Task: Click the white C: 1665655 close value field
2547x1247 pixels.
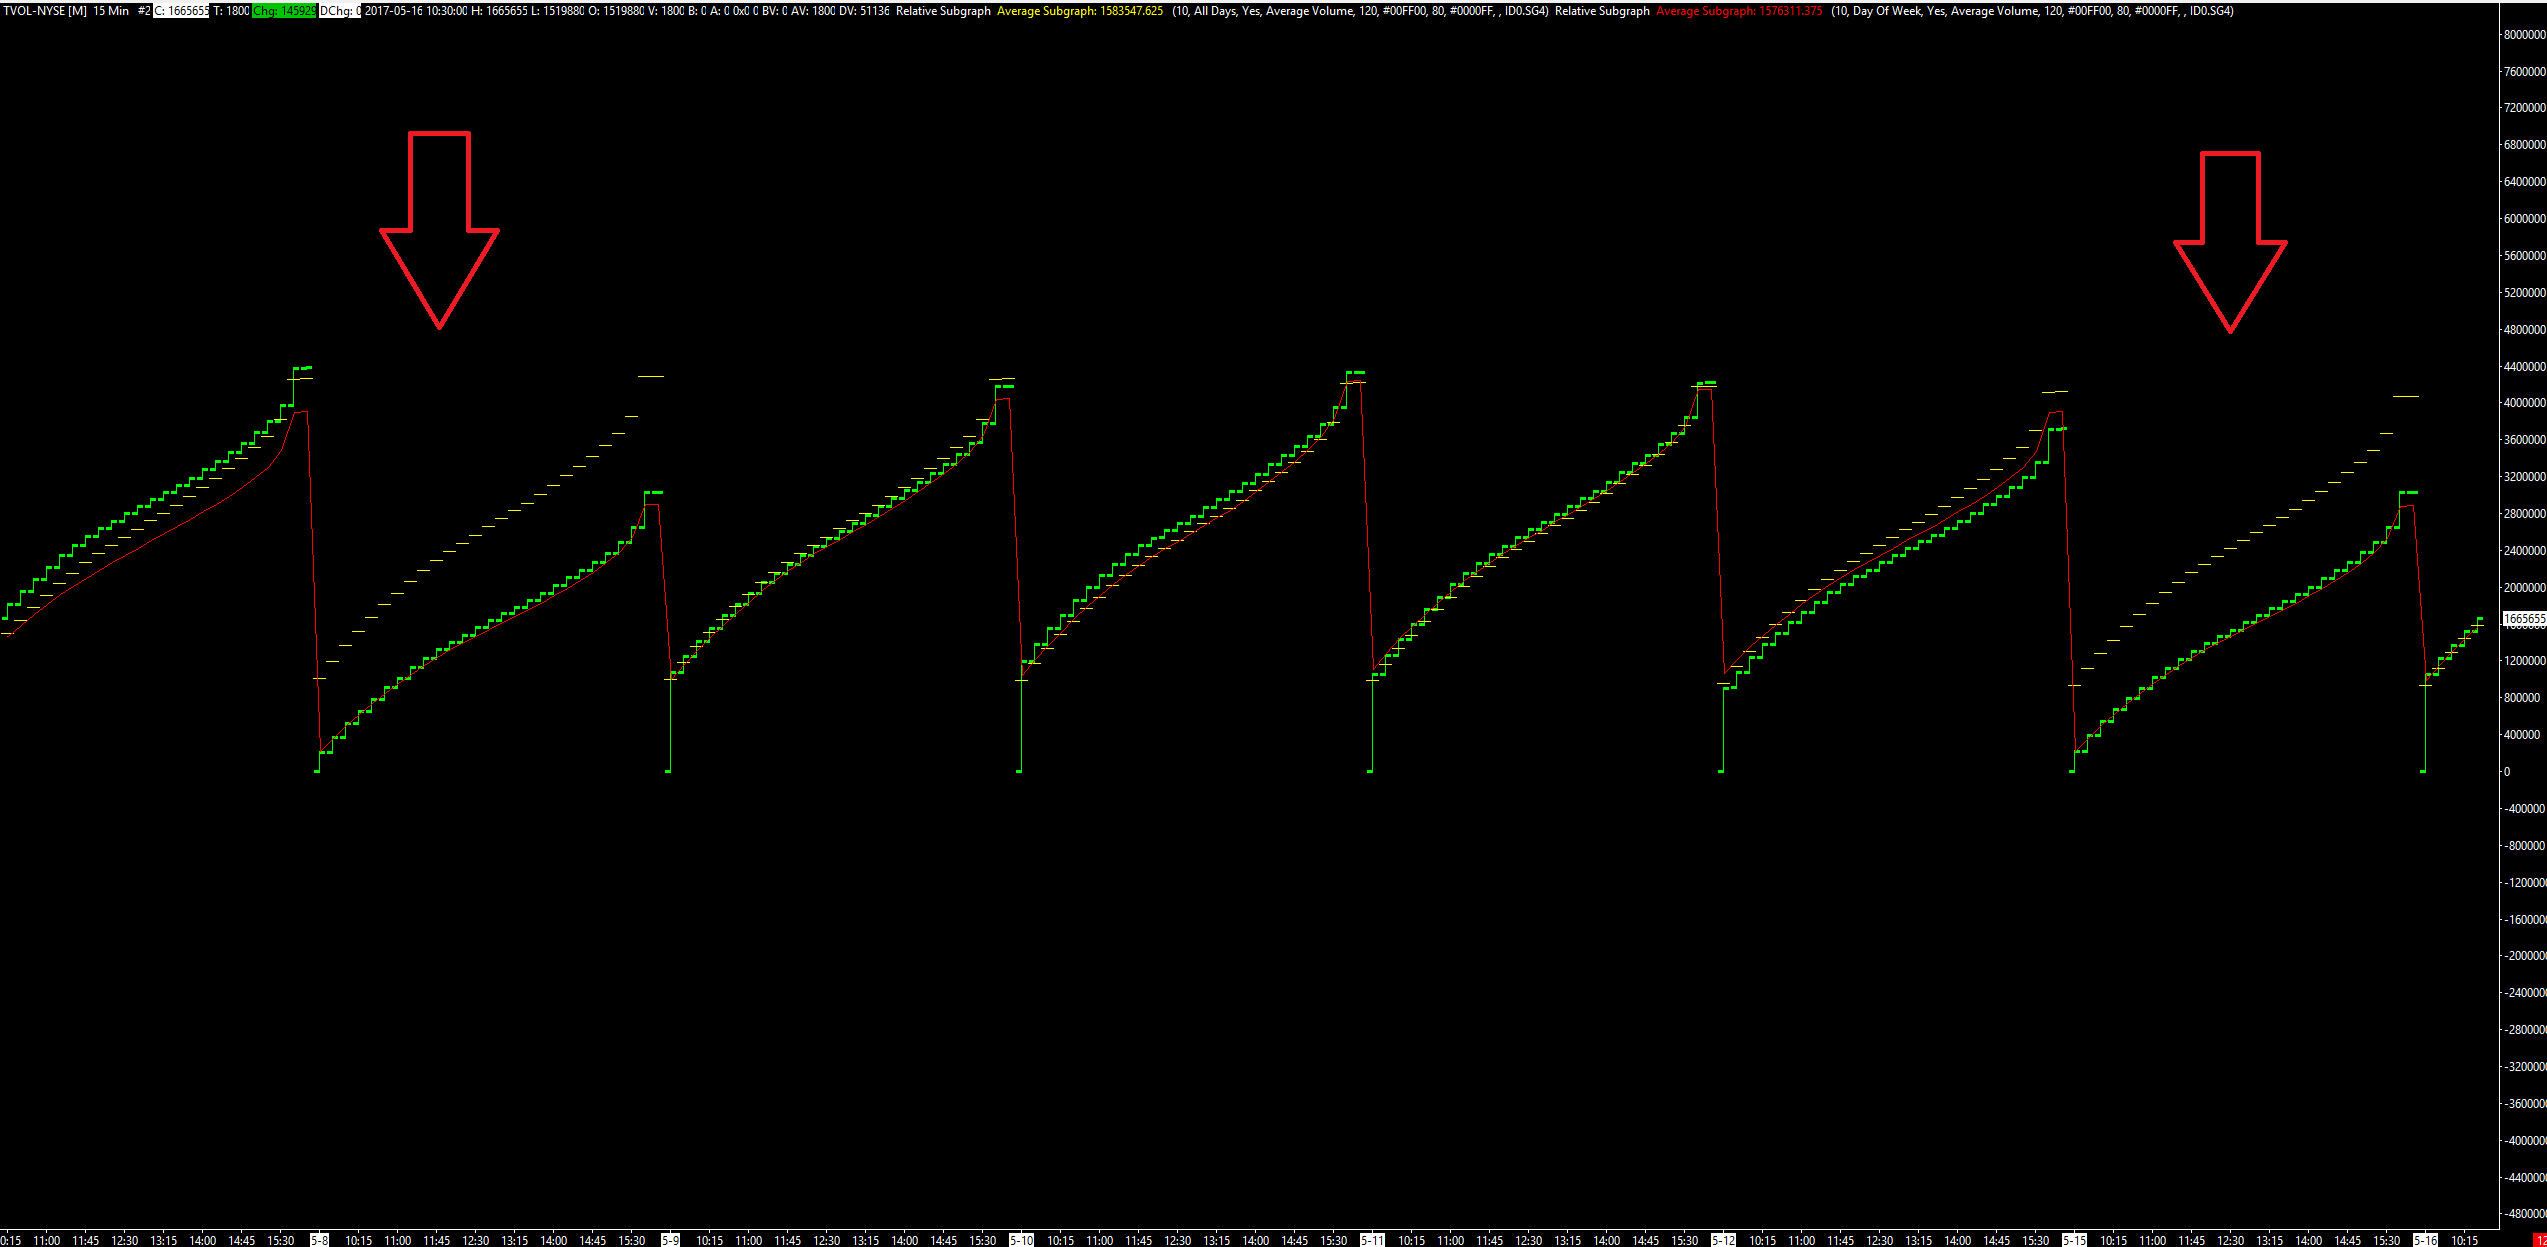Action: (181, 11)
